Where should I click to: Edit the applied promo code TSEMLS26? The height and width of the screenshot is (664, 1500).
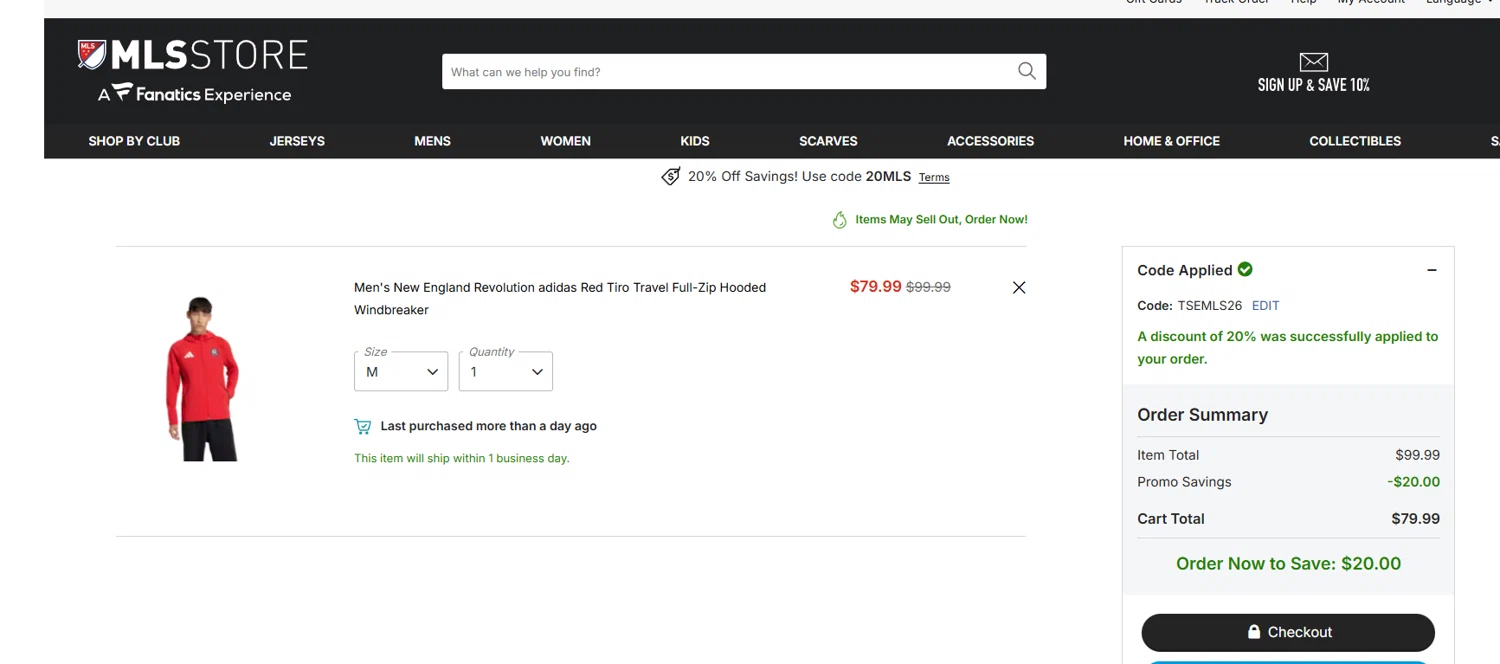pyautogui.click(x=1265, y=306)
